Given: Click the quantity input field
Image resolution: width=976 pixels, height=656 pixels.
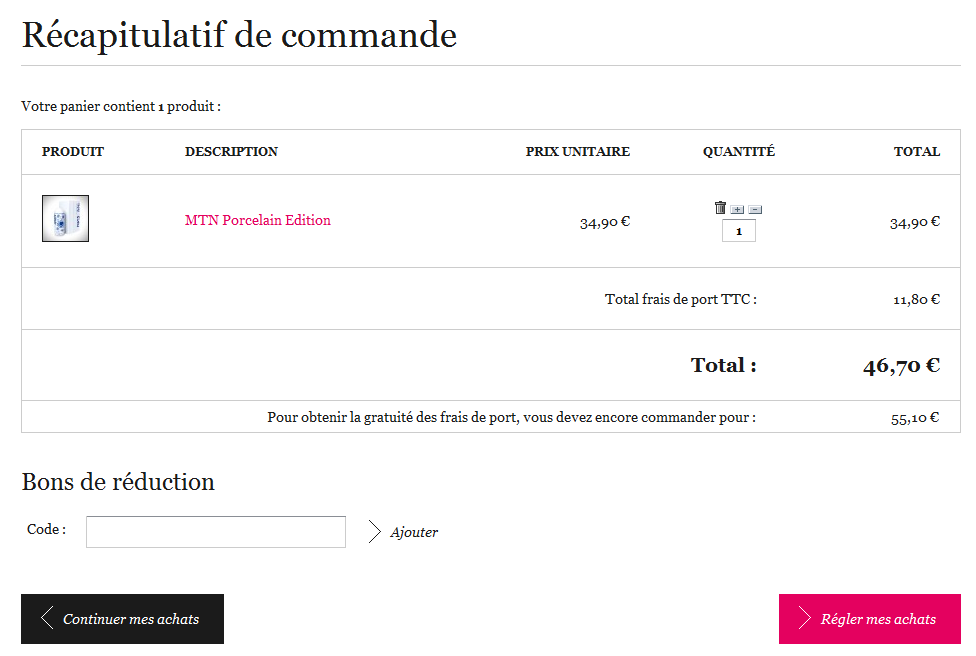Looking at the screenshot, I should (739, 231).
